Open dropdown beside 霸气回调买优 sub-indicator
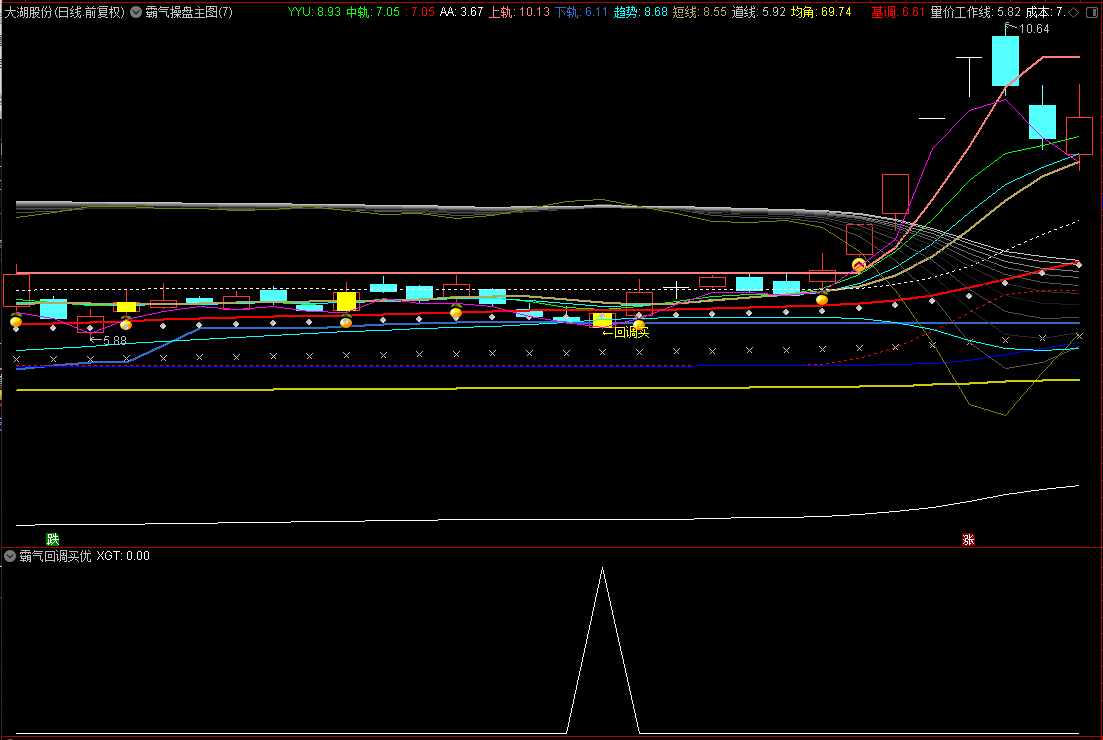This screenshot has height=740, width=1103. tap(10, 556)
